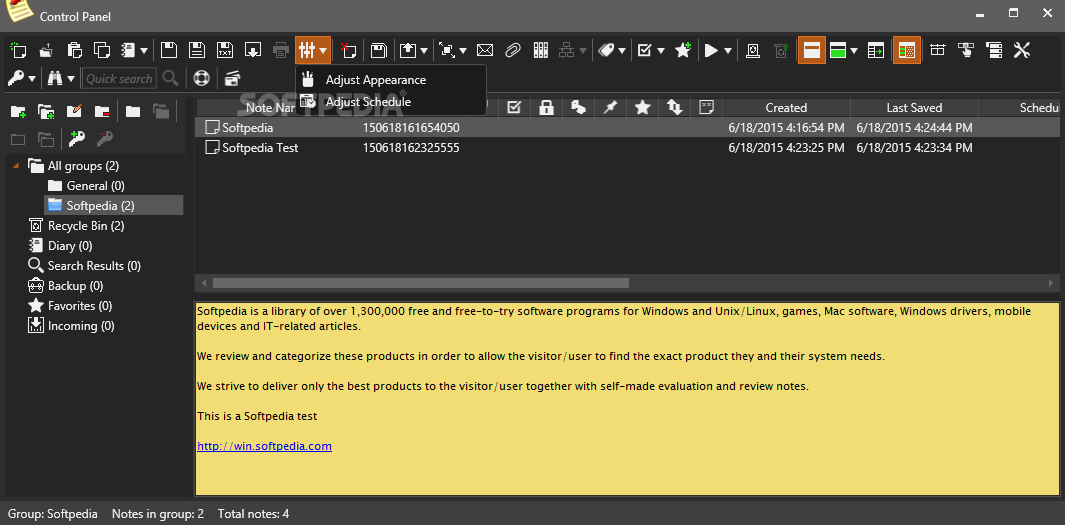1065x525 pixels.
Task: Click the load note from file icon
Action: click(x=46, y=50)
